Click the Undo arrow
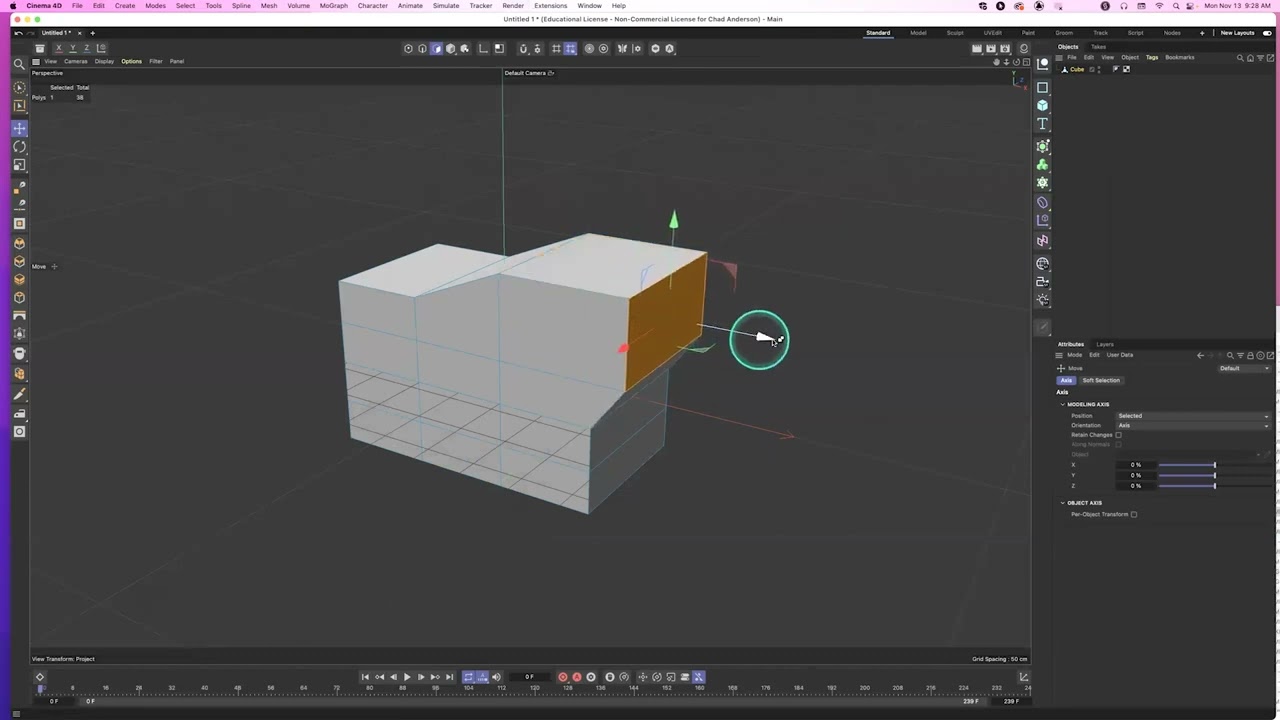 (x=19, y=33)
